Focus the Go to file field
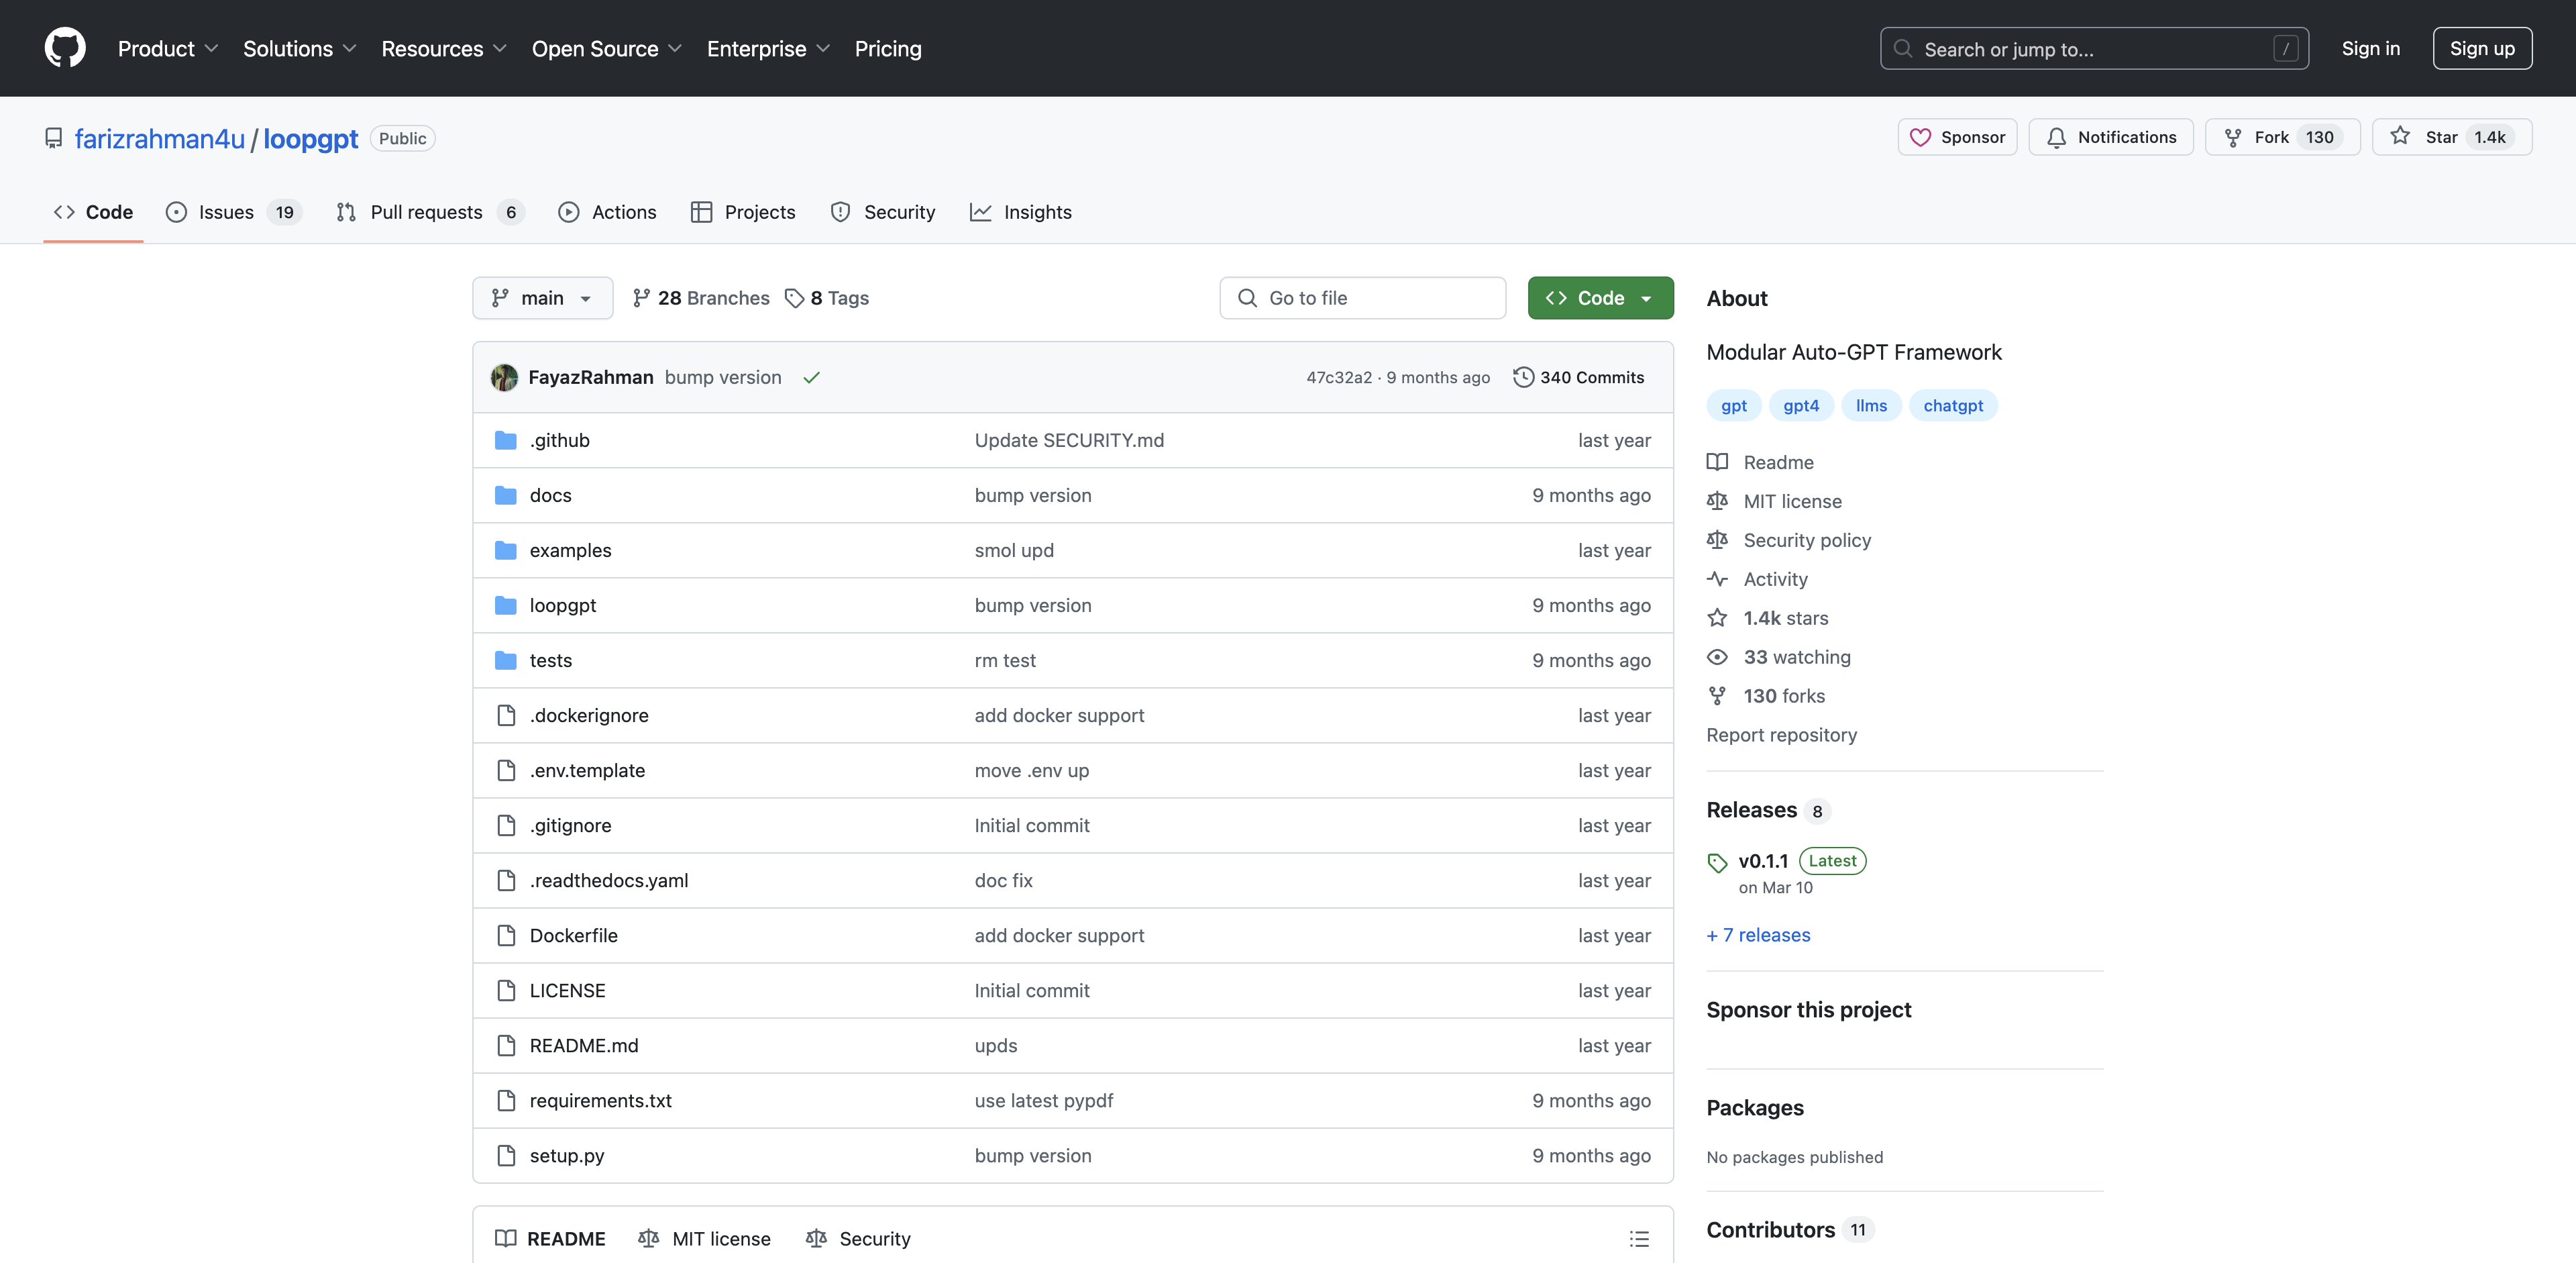This screenshot has width=2576, height=1263. click(x=1362, y=298)
